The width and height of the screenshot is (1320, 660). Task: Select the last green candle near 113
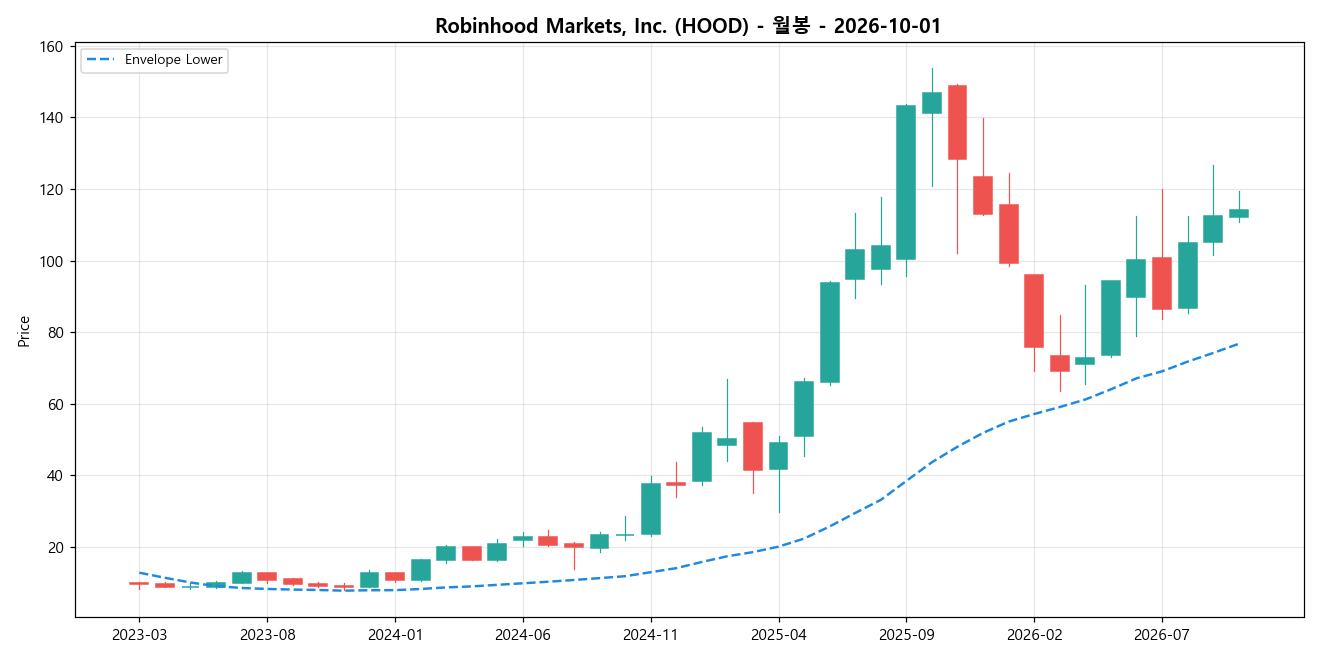coord(1239,213)
